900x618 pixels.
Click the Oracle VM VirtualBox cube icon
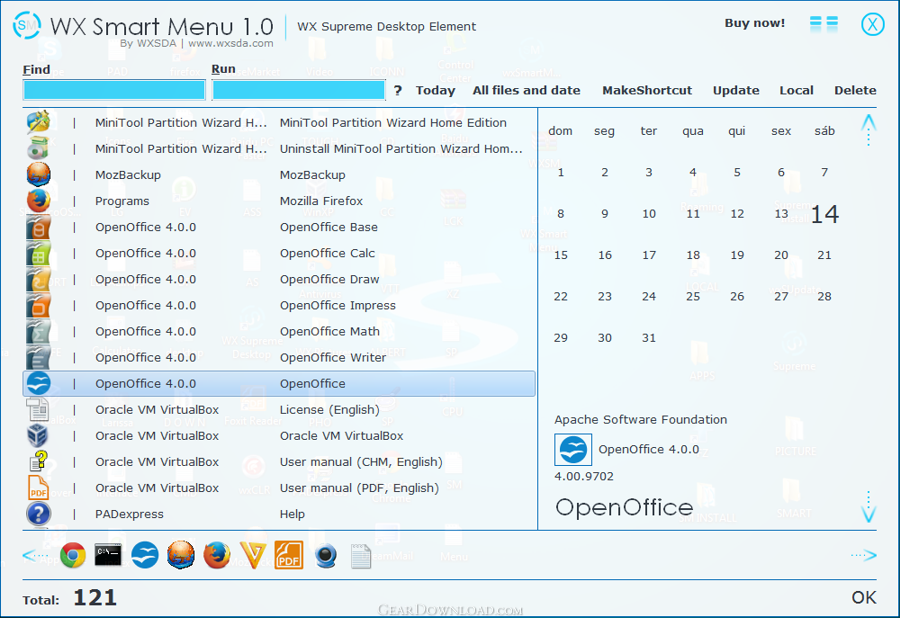click(x=38, y=436)
